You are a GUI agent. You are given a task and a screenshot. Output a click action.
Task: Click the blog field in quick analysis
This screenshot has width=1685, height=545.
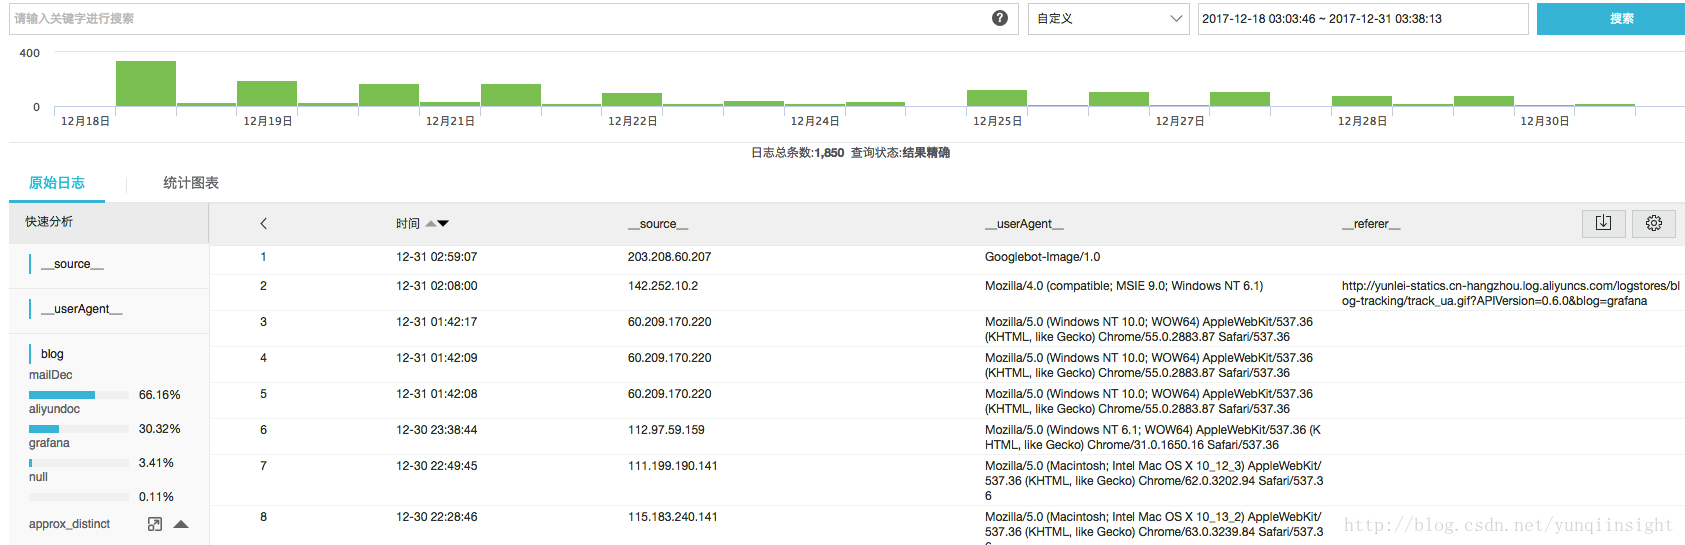[x=52, y=354]
